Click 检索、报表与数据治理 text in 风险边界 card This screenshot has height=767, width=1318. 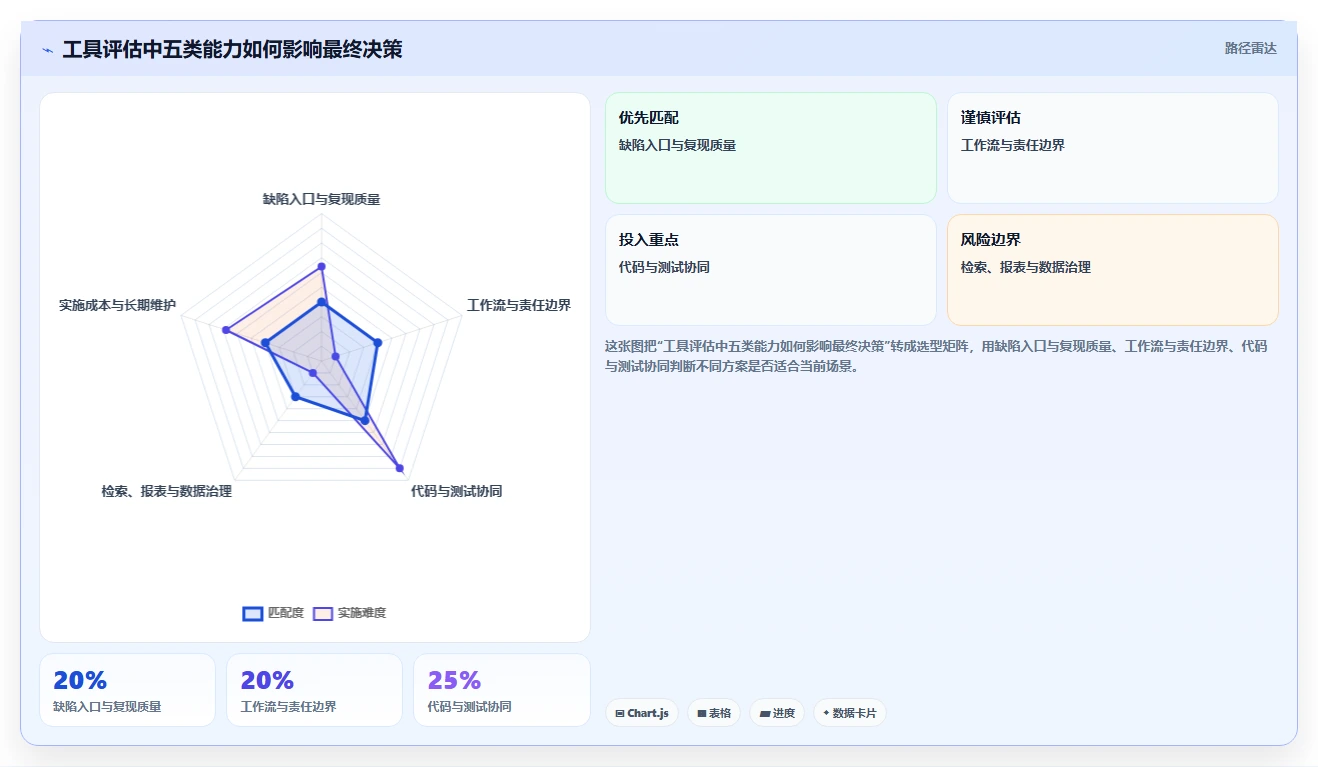coord(1026,267)
